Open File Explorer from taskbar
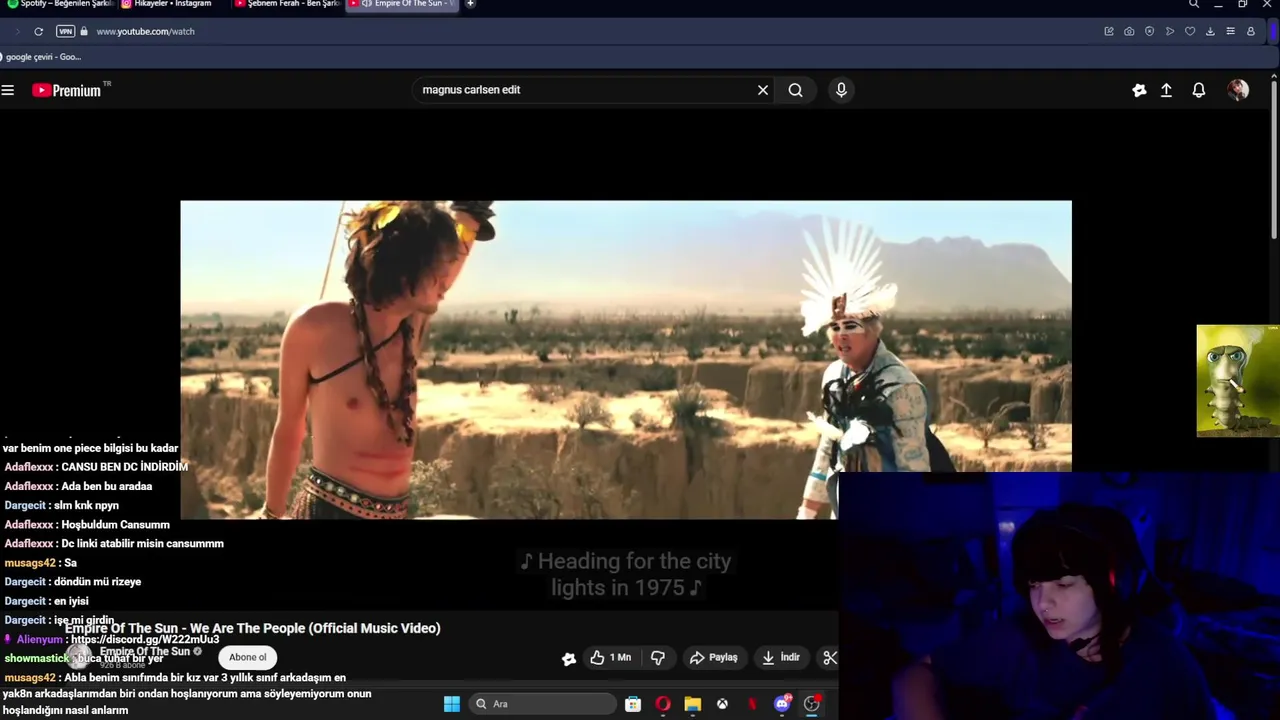 pos(692,704)
